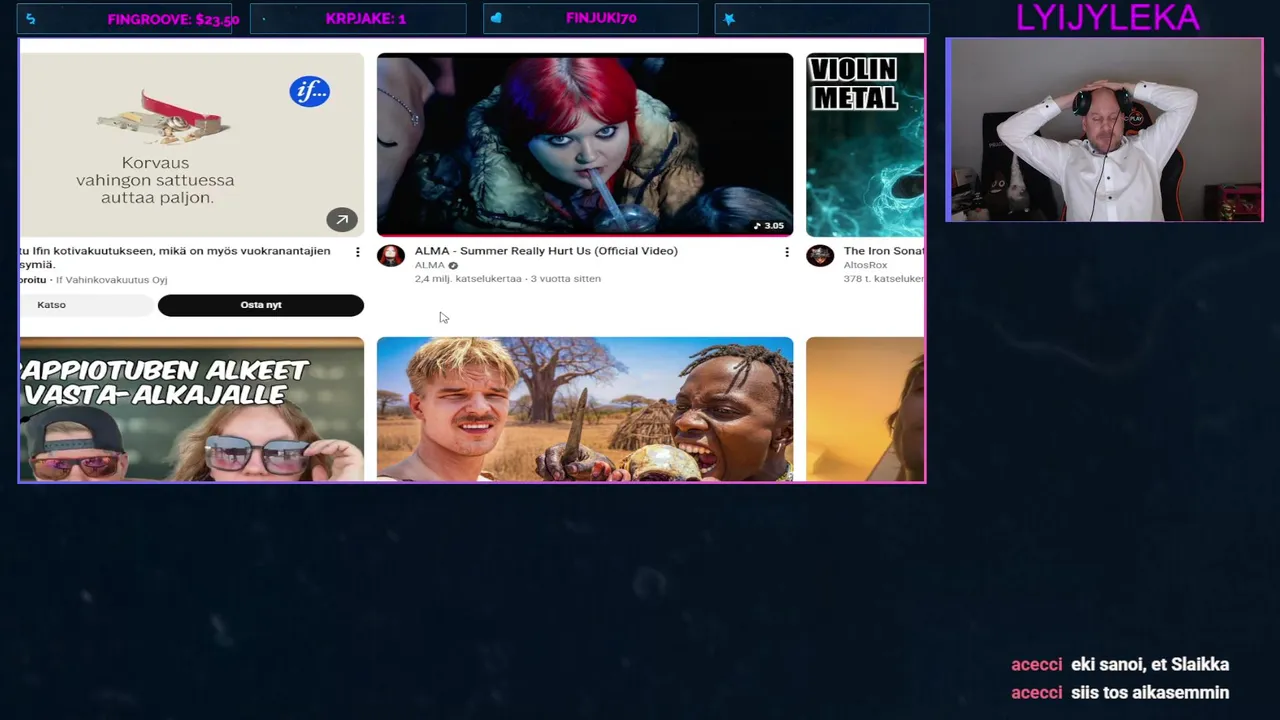Open the African savanna video thumbnail
Image resolution: width=1280 pixels, height=720 pixels.
585,409
